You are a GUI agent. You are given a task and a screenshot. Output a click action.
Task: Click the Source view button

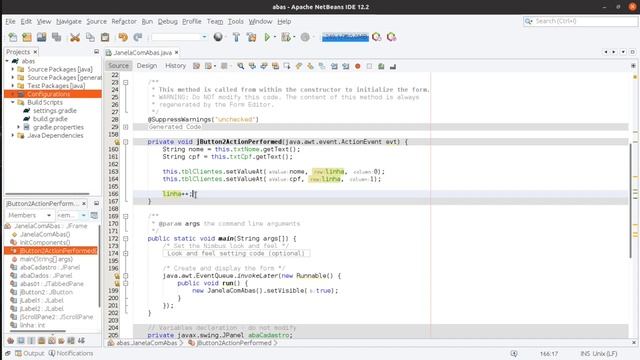pos(118,66)
